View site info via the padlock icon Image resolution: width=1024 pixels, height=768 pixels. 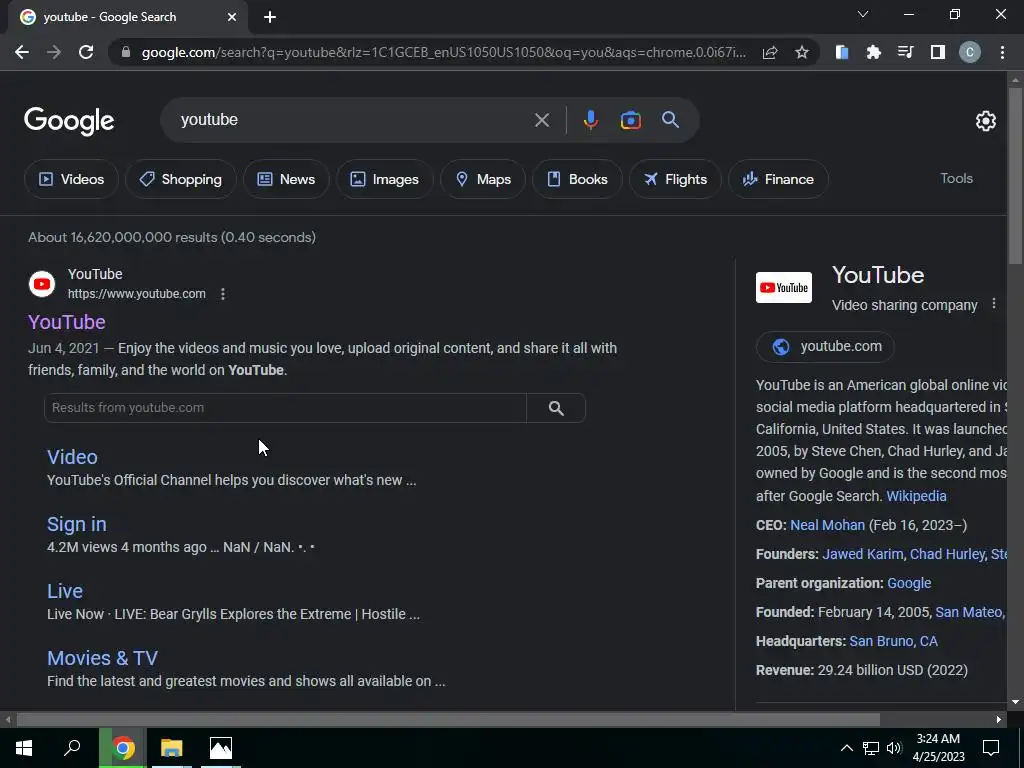pos(127,52)
